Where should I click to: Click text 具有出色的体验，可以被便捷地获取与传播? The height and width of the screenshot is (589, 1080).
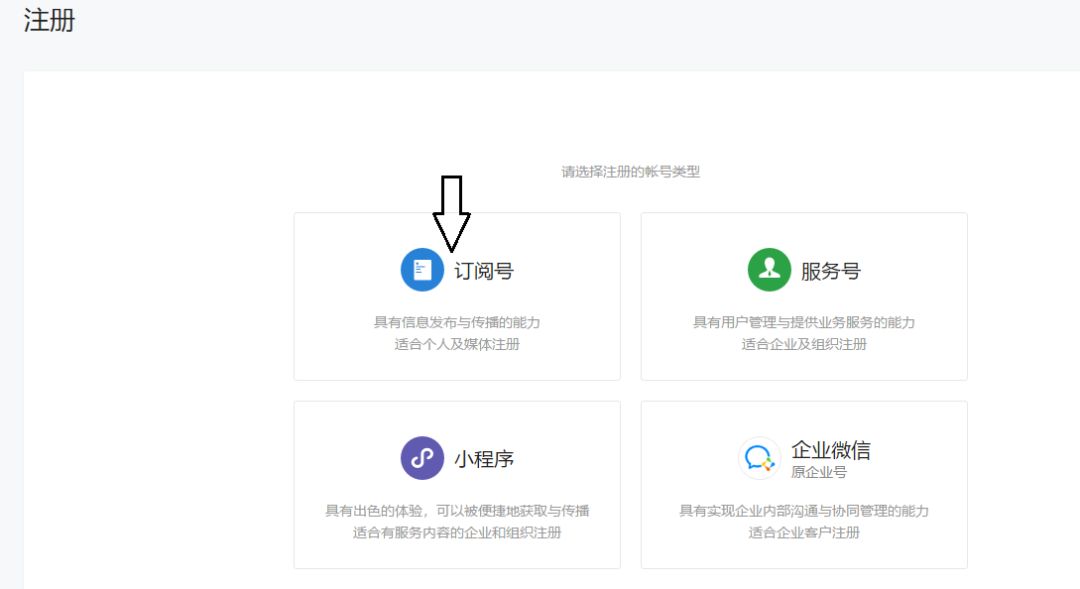457,510
